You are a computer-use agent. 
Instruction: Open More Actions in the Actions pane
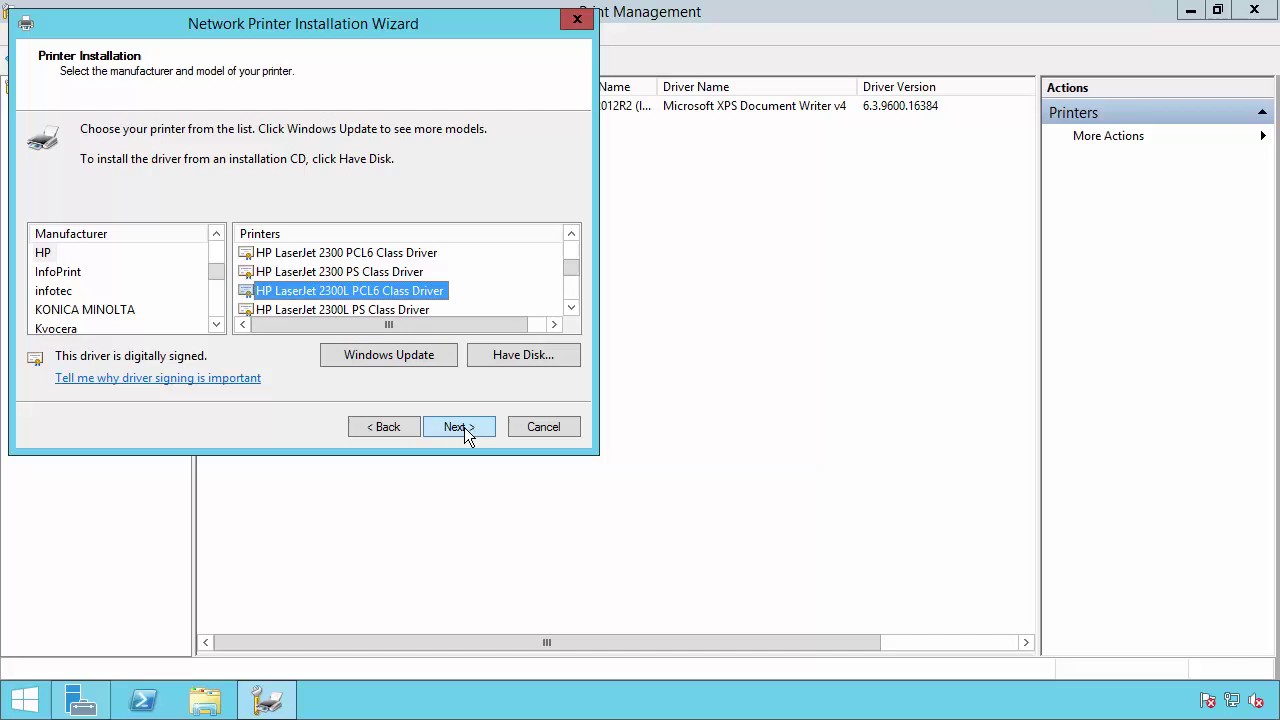(1108, 136)
